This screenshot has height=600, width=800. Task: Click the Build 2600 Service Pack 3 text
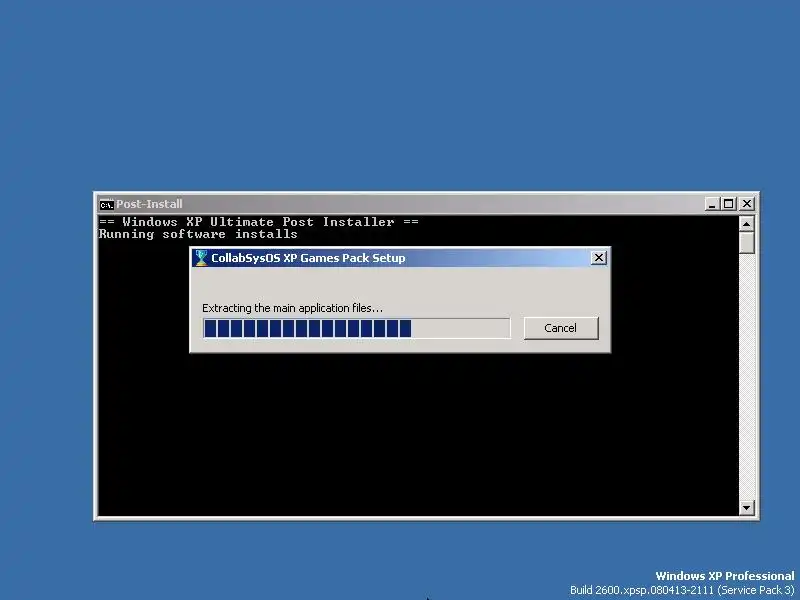(682, 590)
